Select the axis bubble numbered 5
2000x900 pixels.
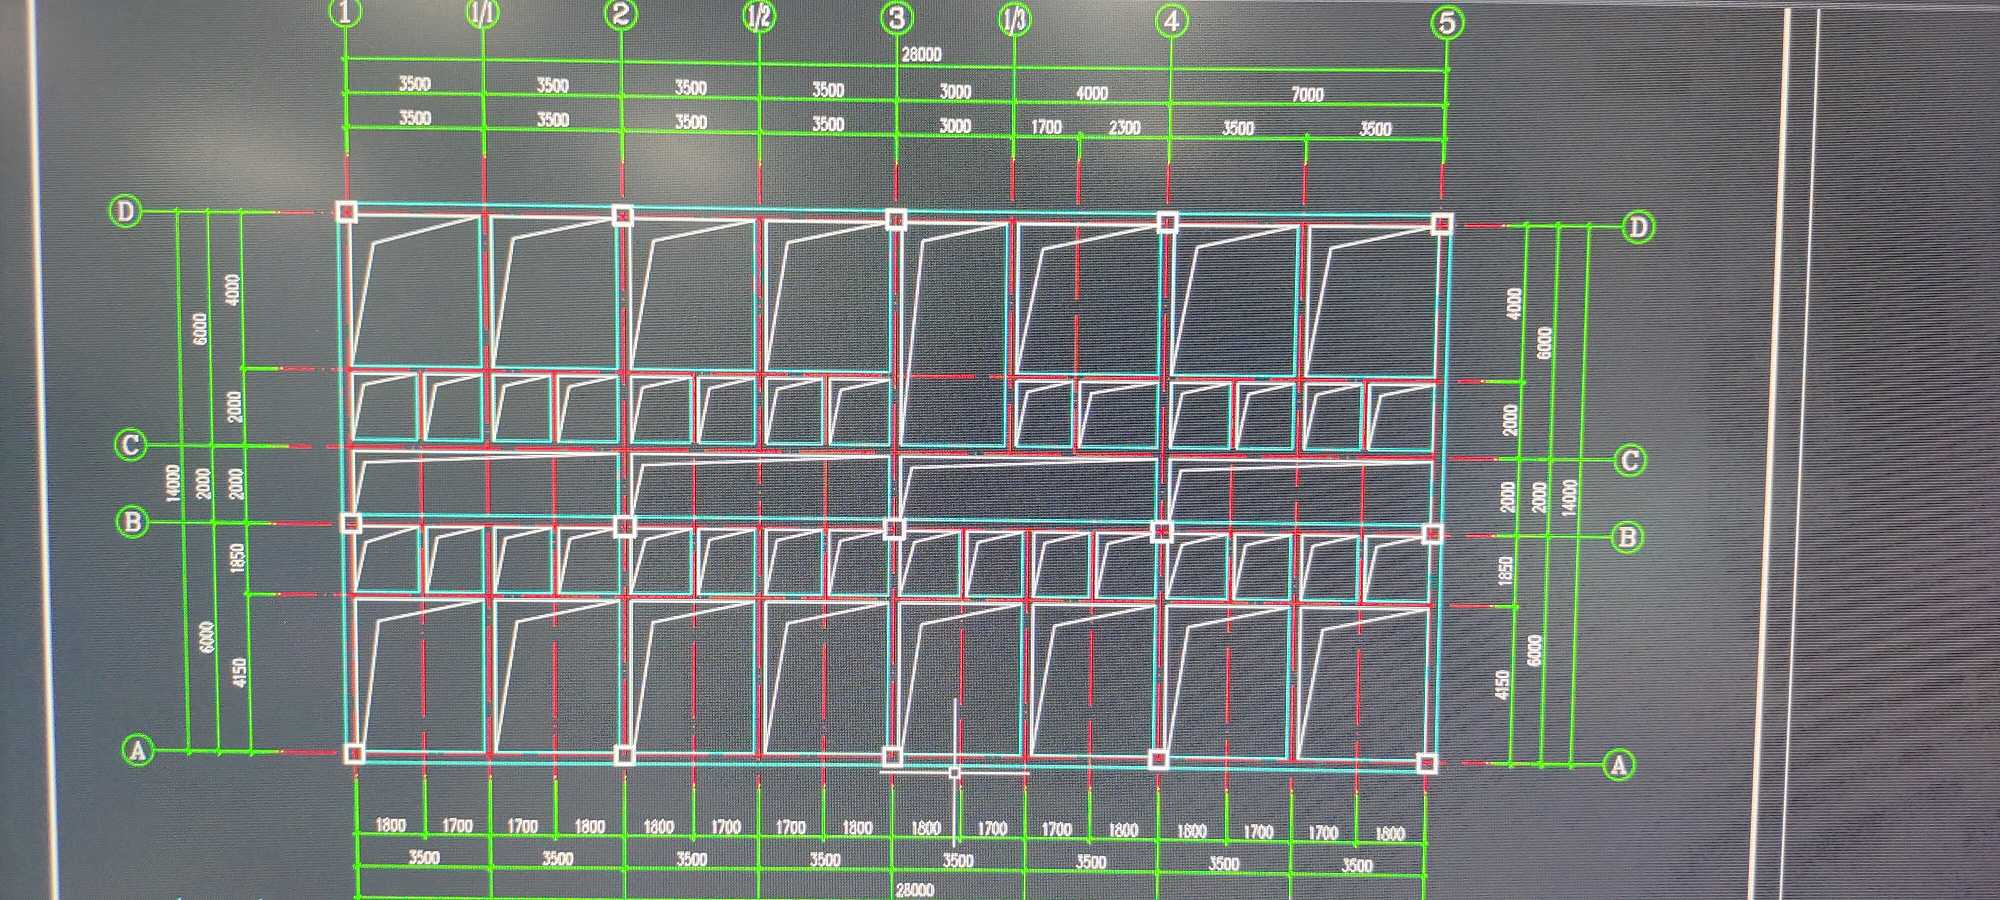pyautogui.click(x=1448, y=23)
